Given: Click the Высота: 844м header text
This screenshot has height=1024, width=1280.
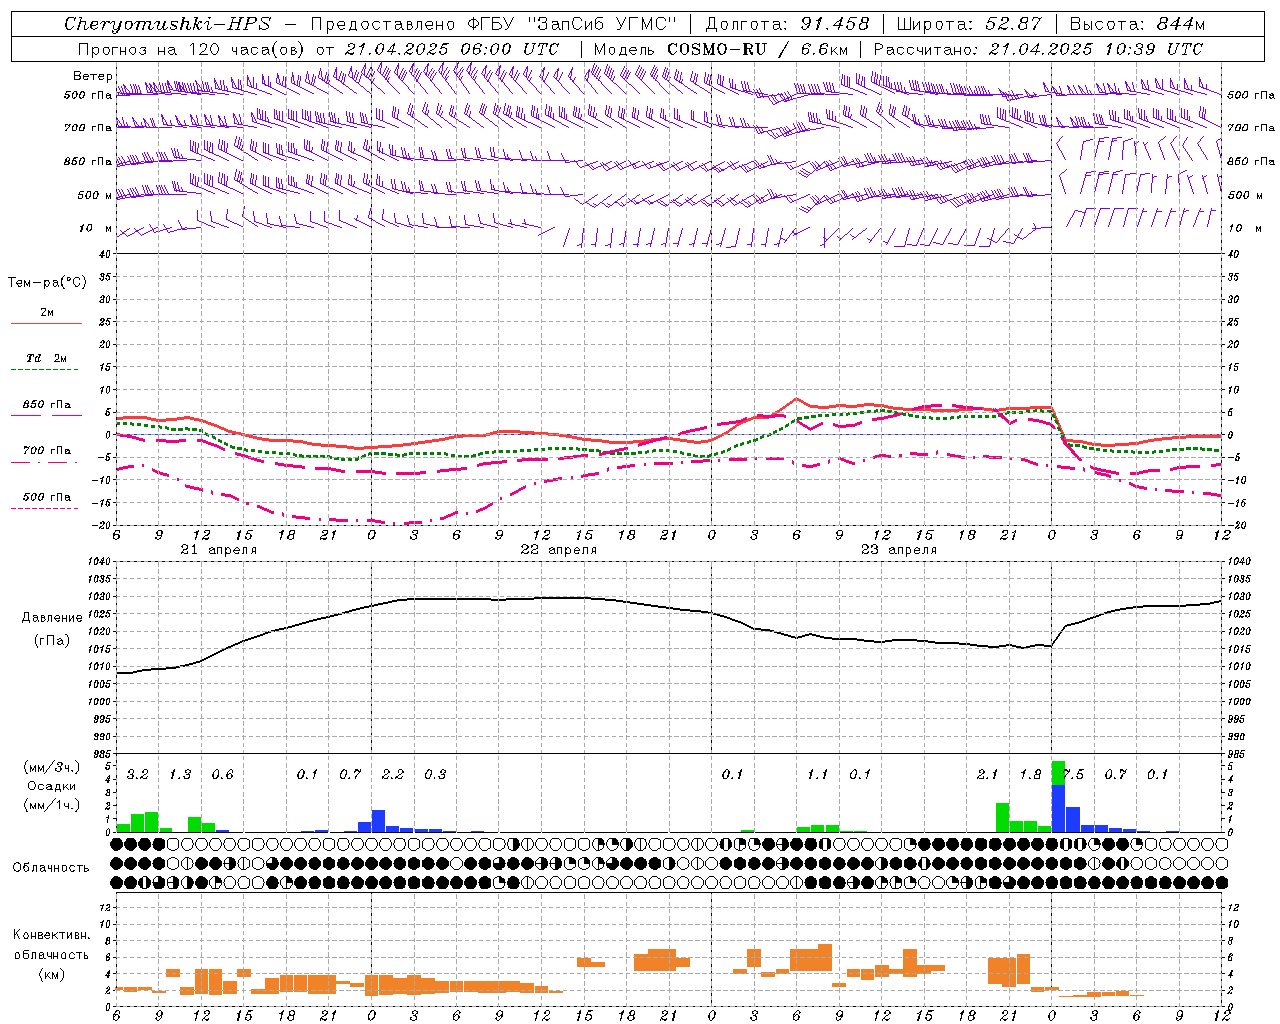Looking at the screenshot, I should pos(1137,24).
